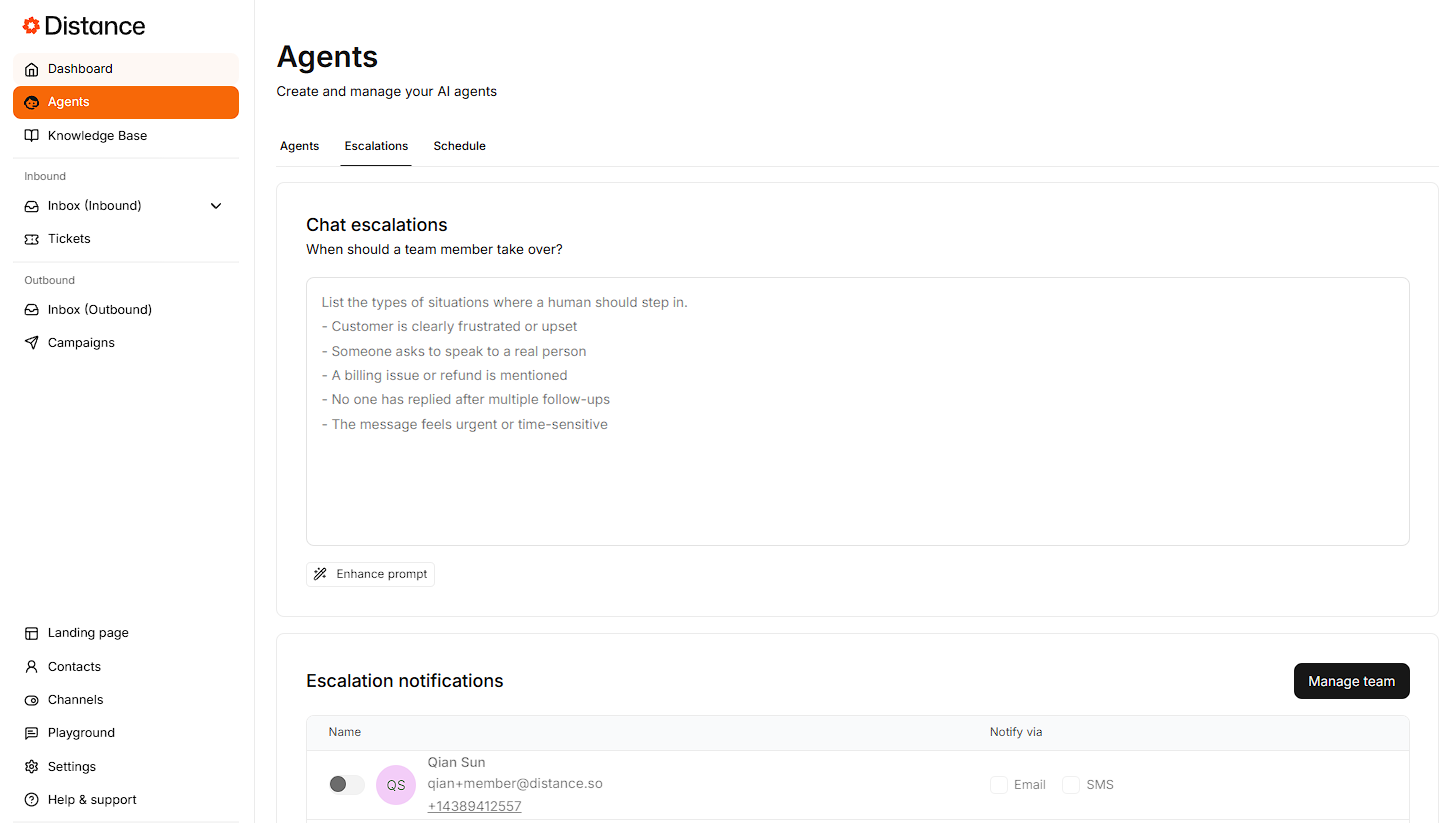The width and height of the screenshot is (1452, 823).
Task: Click the Manage team button
Action: point(1351,681)
